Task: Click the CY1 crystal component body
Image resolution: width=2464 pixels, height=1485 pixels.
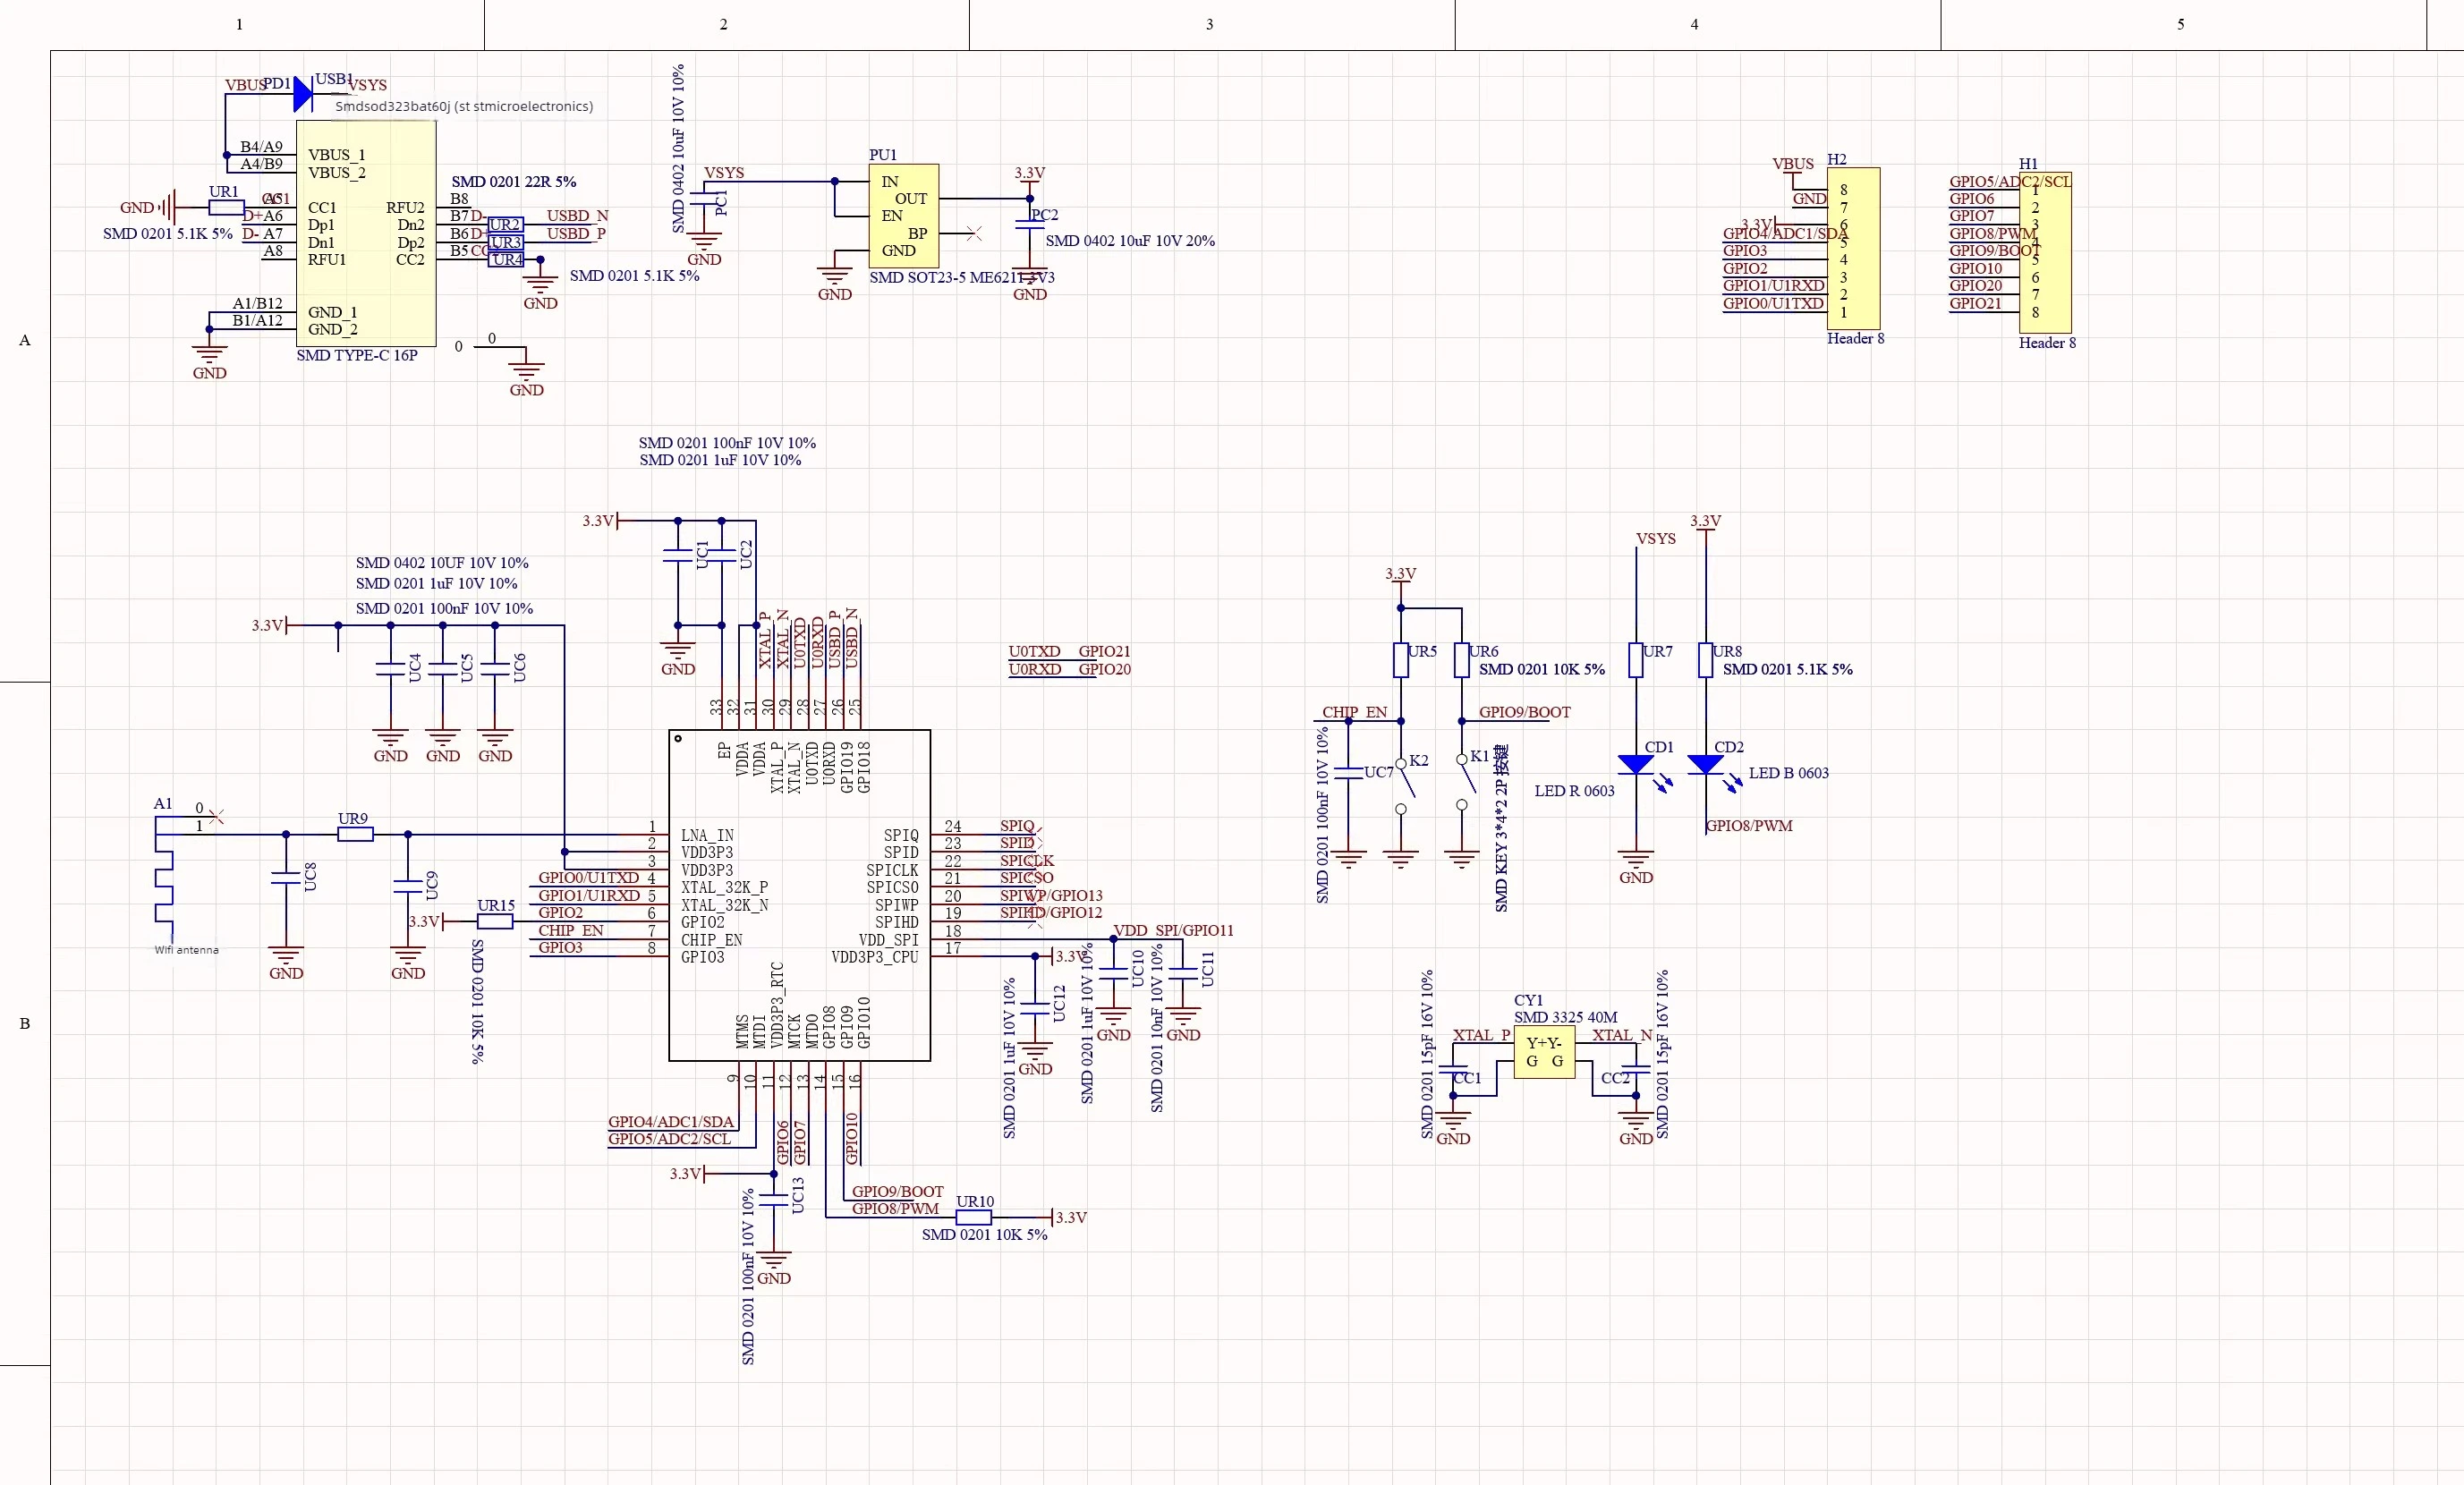Action: pyautogui.click(x=1544, y=1052)
